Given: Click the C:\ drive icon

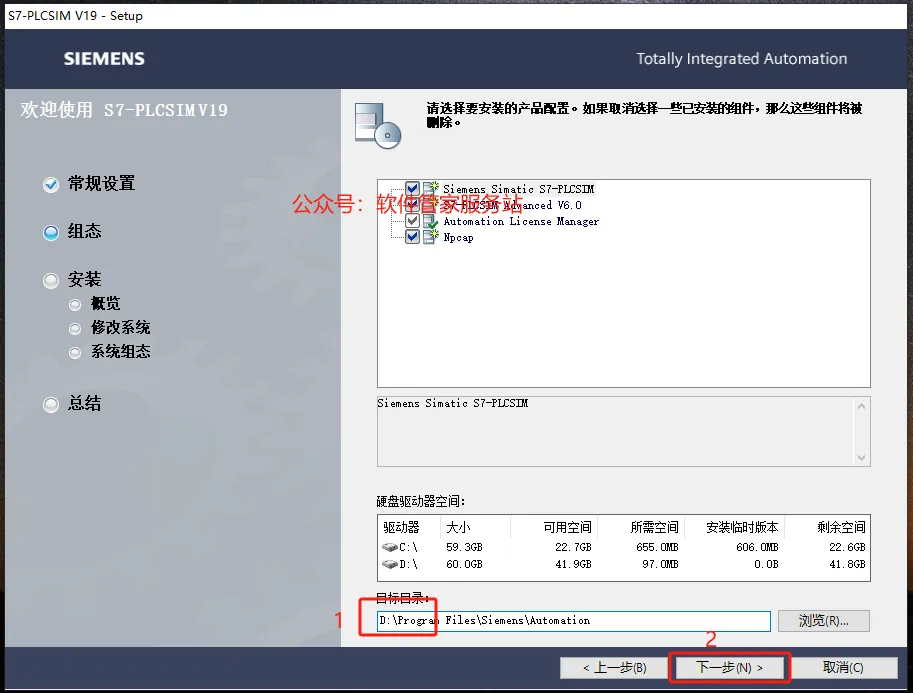Looking at the screenshot, I should 390,547.
